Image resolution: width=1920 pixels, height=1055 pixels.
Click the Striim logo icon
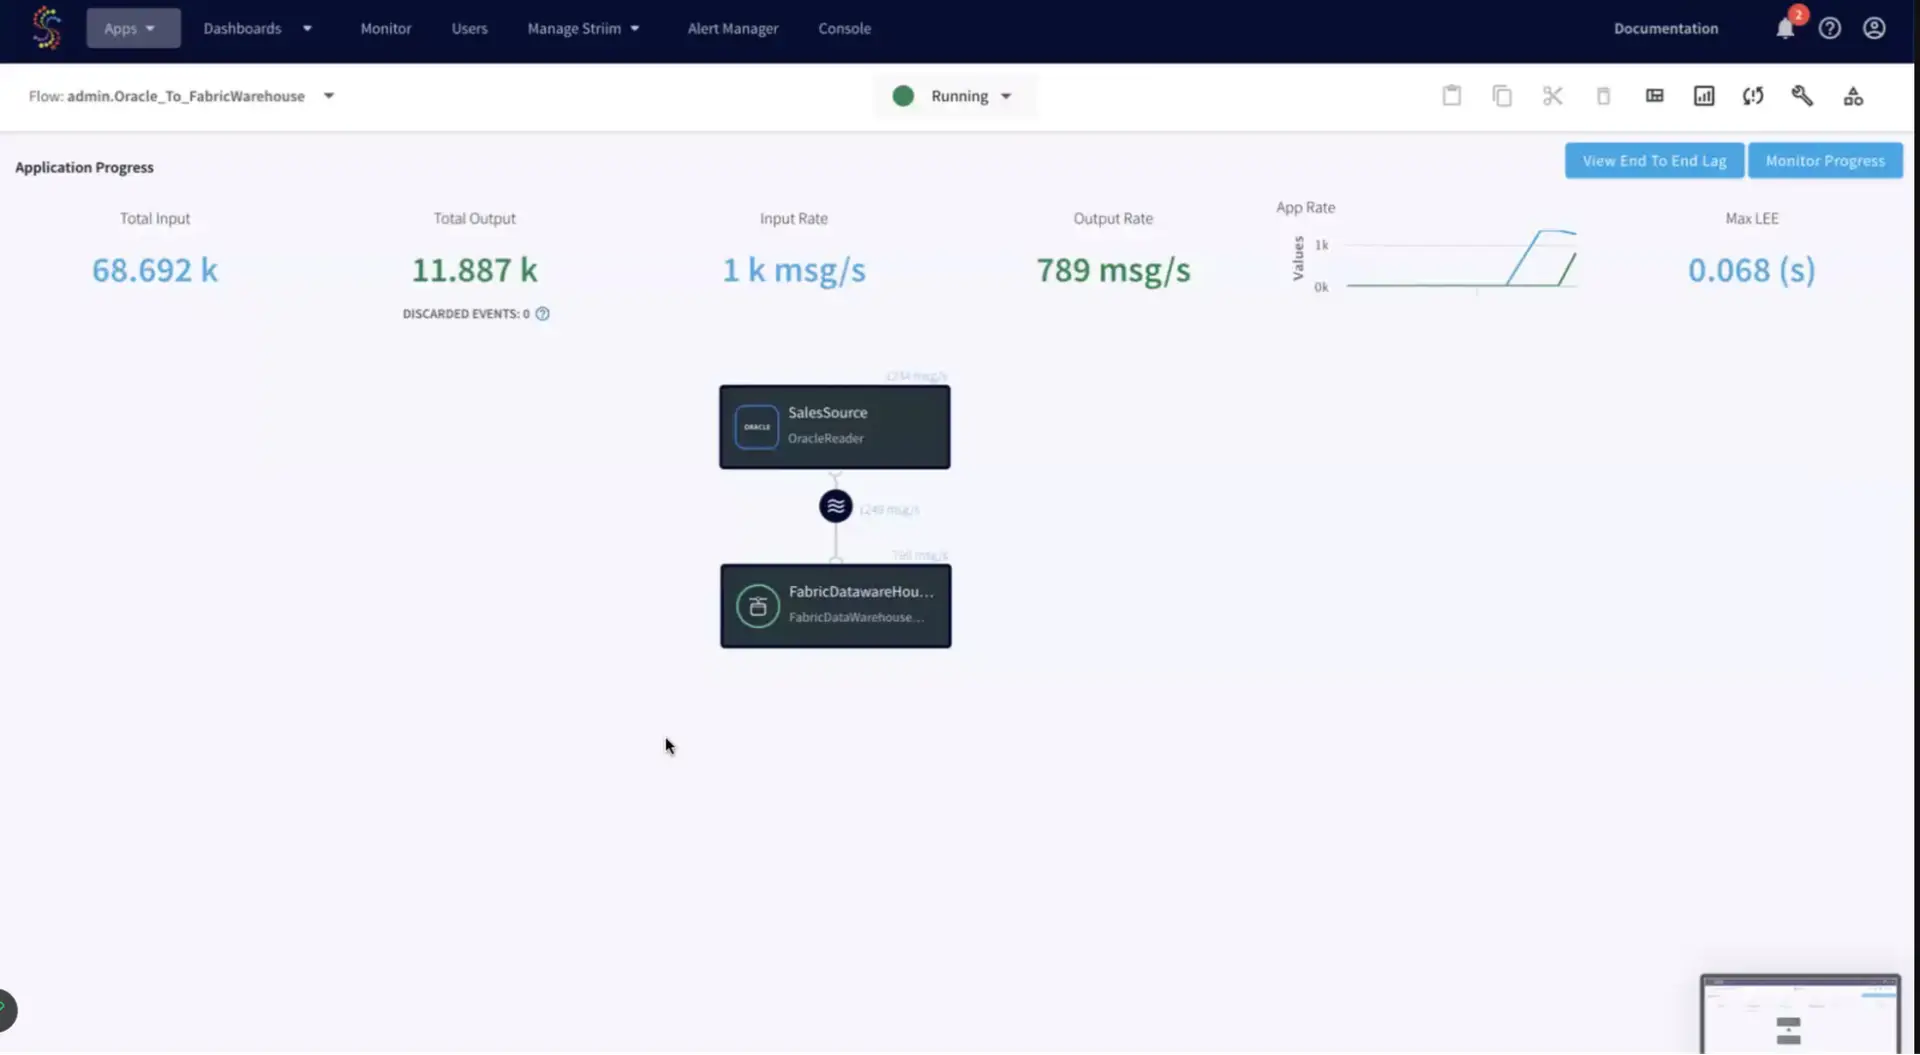pos(46,28)
